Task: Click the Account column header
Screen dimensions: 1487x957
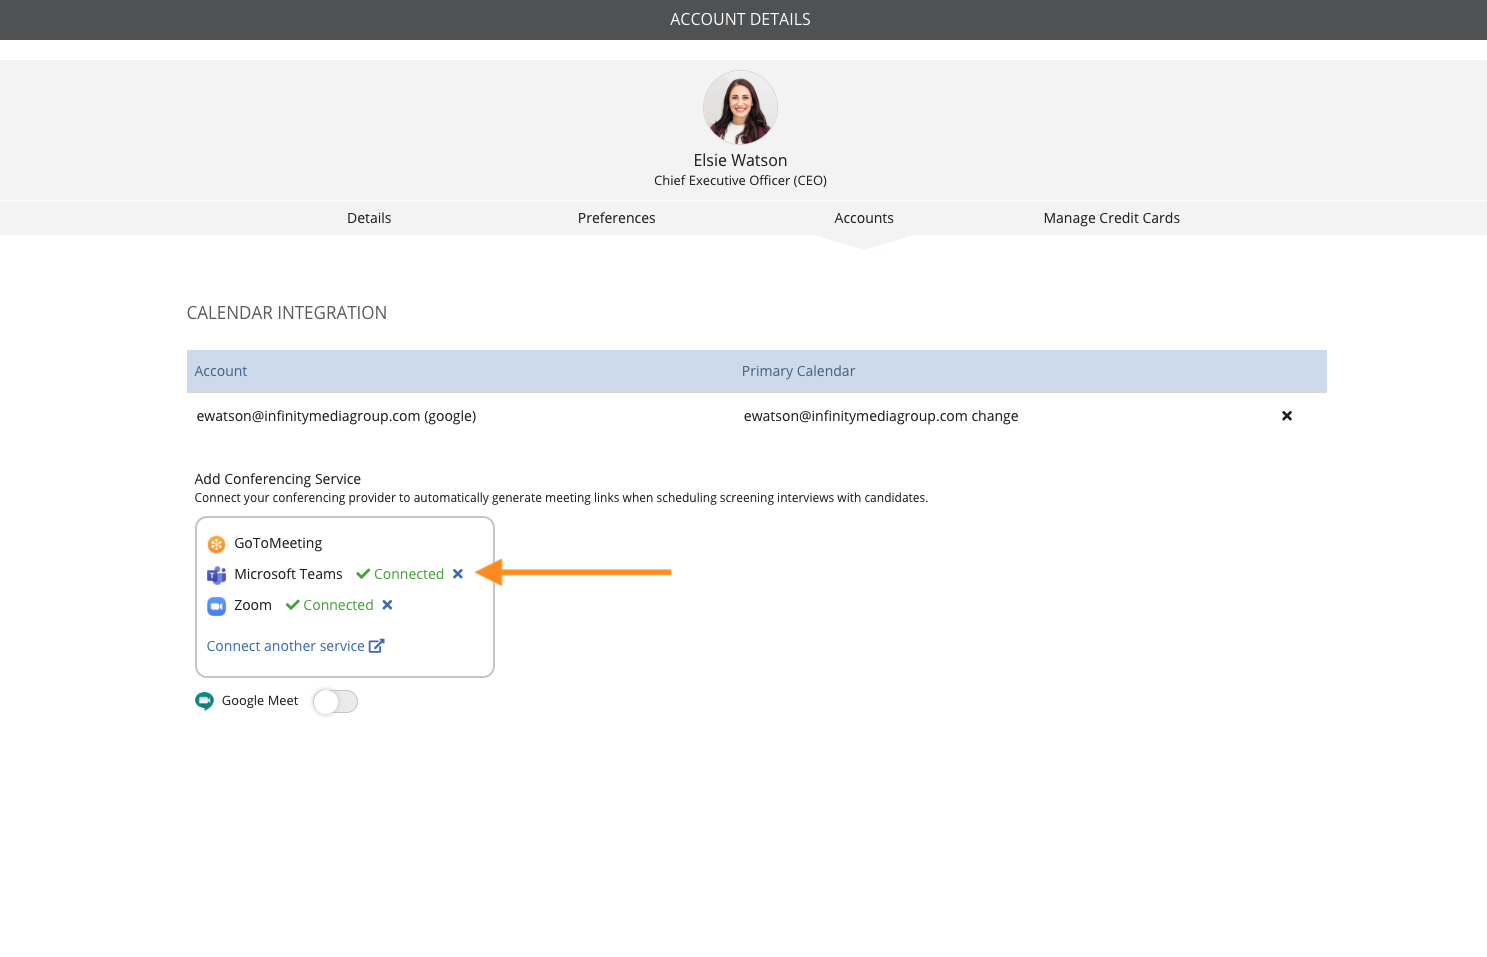Action: point(221,371)
